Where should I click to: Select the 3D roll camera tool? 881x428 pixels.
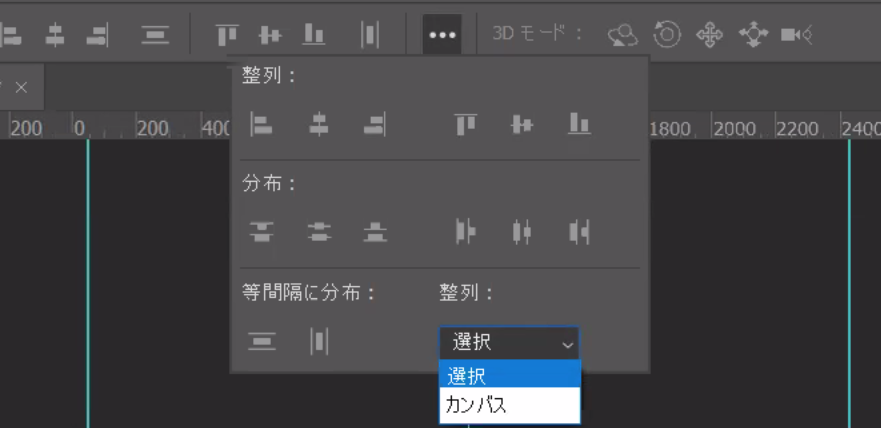click(x=666, y=35)
